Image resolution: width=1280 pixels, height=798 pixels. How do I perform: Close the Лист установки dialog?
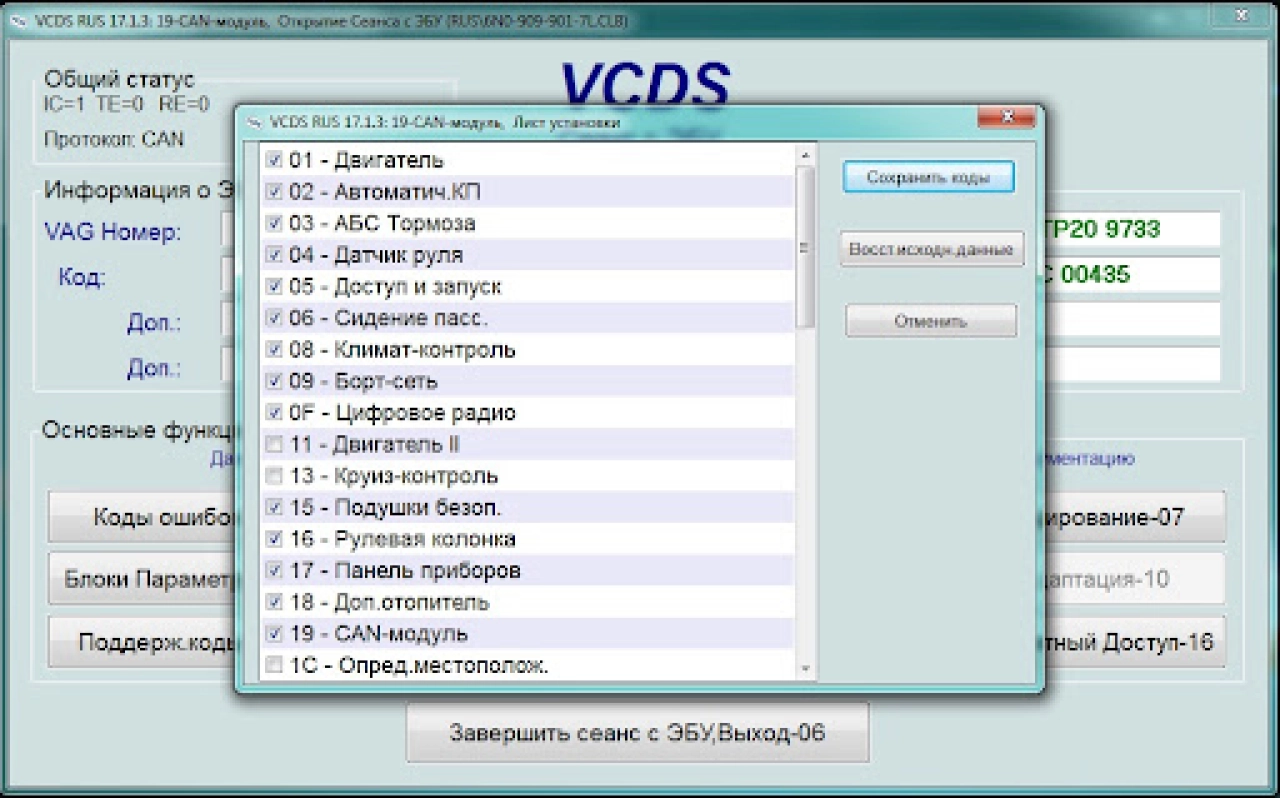(x=1005, y=118)
